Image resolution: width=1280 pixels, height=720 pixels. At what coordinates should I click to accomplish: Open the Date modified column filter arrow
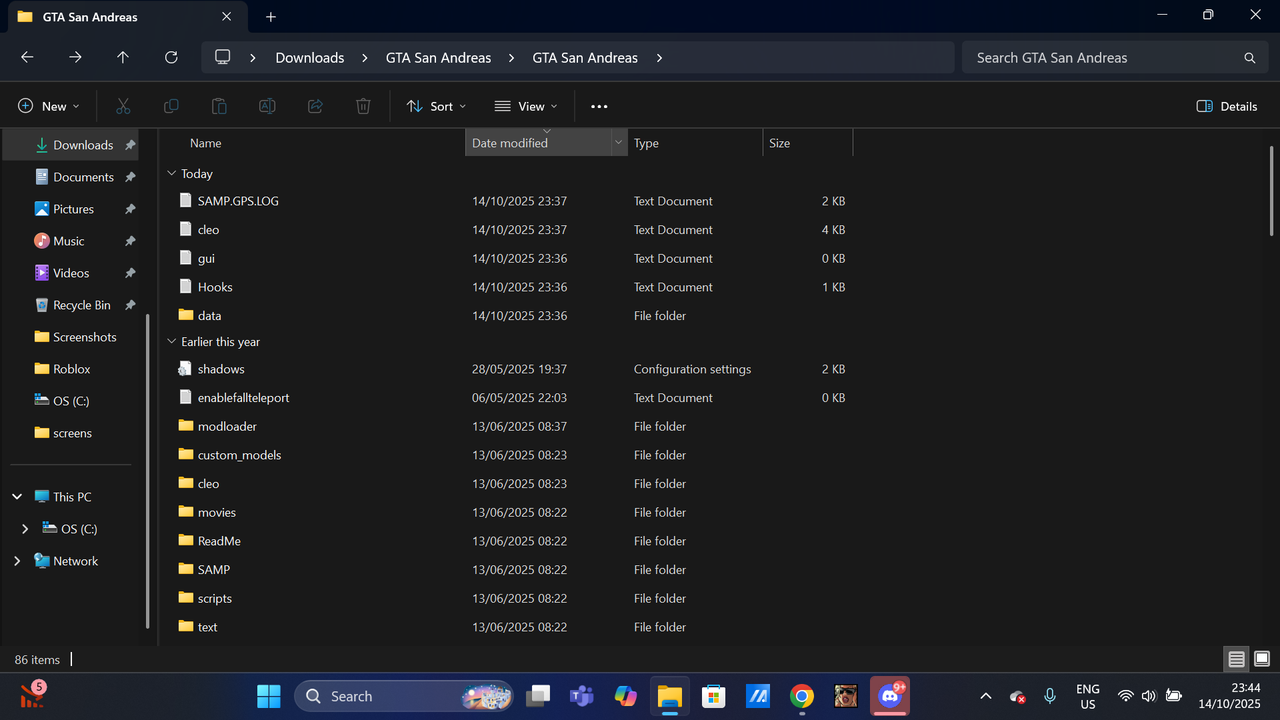click(x=618, y=143)
